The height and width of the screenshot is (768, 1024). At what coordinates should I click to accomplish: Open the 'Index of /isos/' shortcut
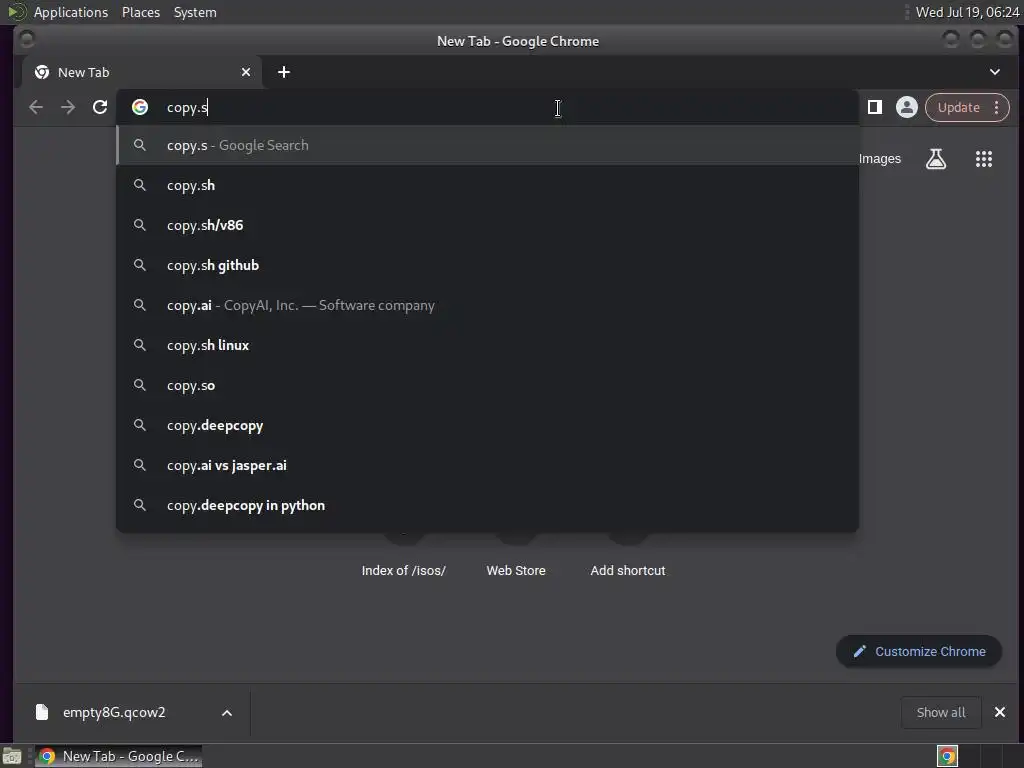[x=404, y=570]
